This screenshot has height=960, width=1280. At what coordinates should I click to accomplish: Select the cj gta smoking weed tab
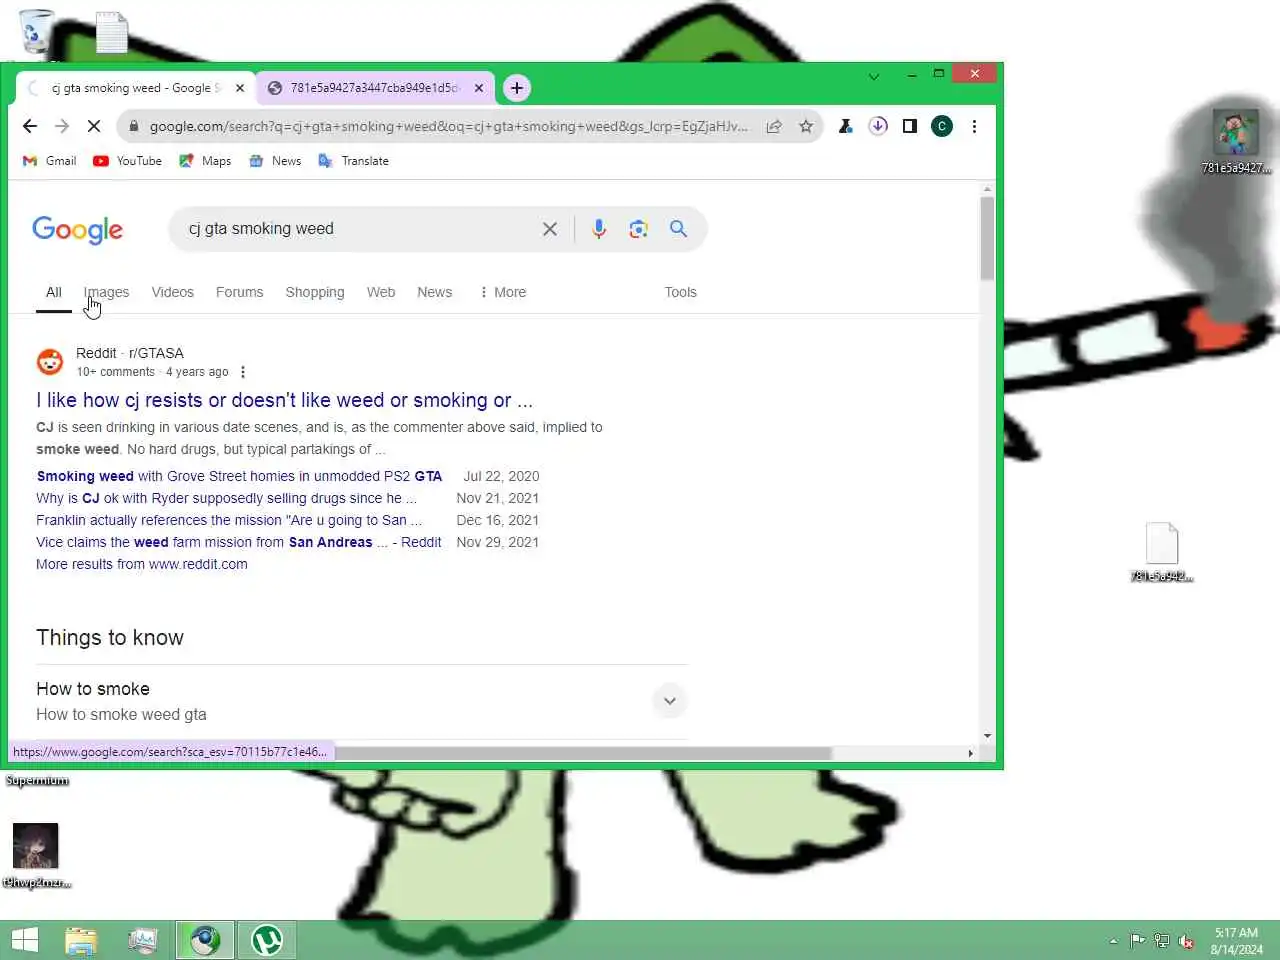coord(135,88)
